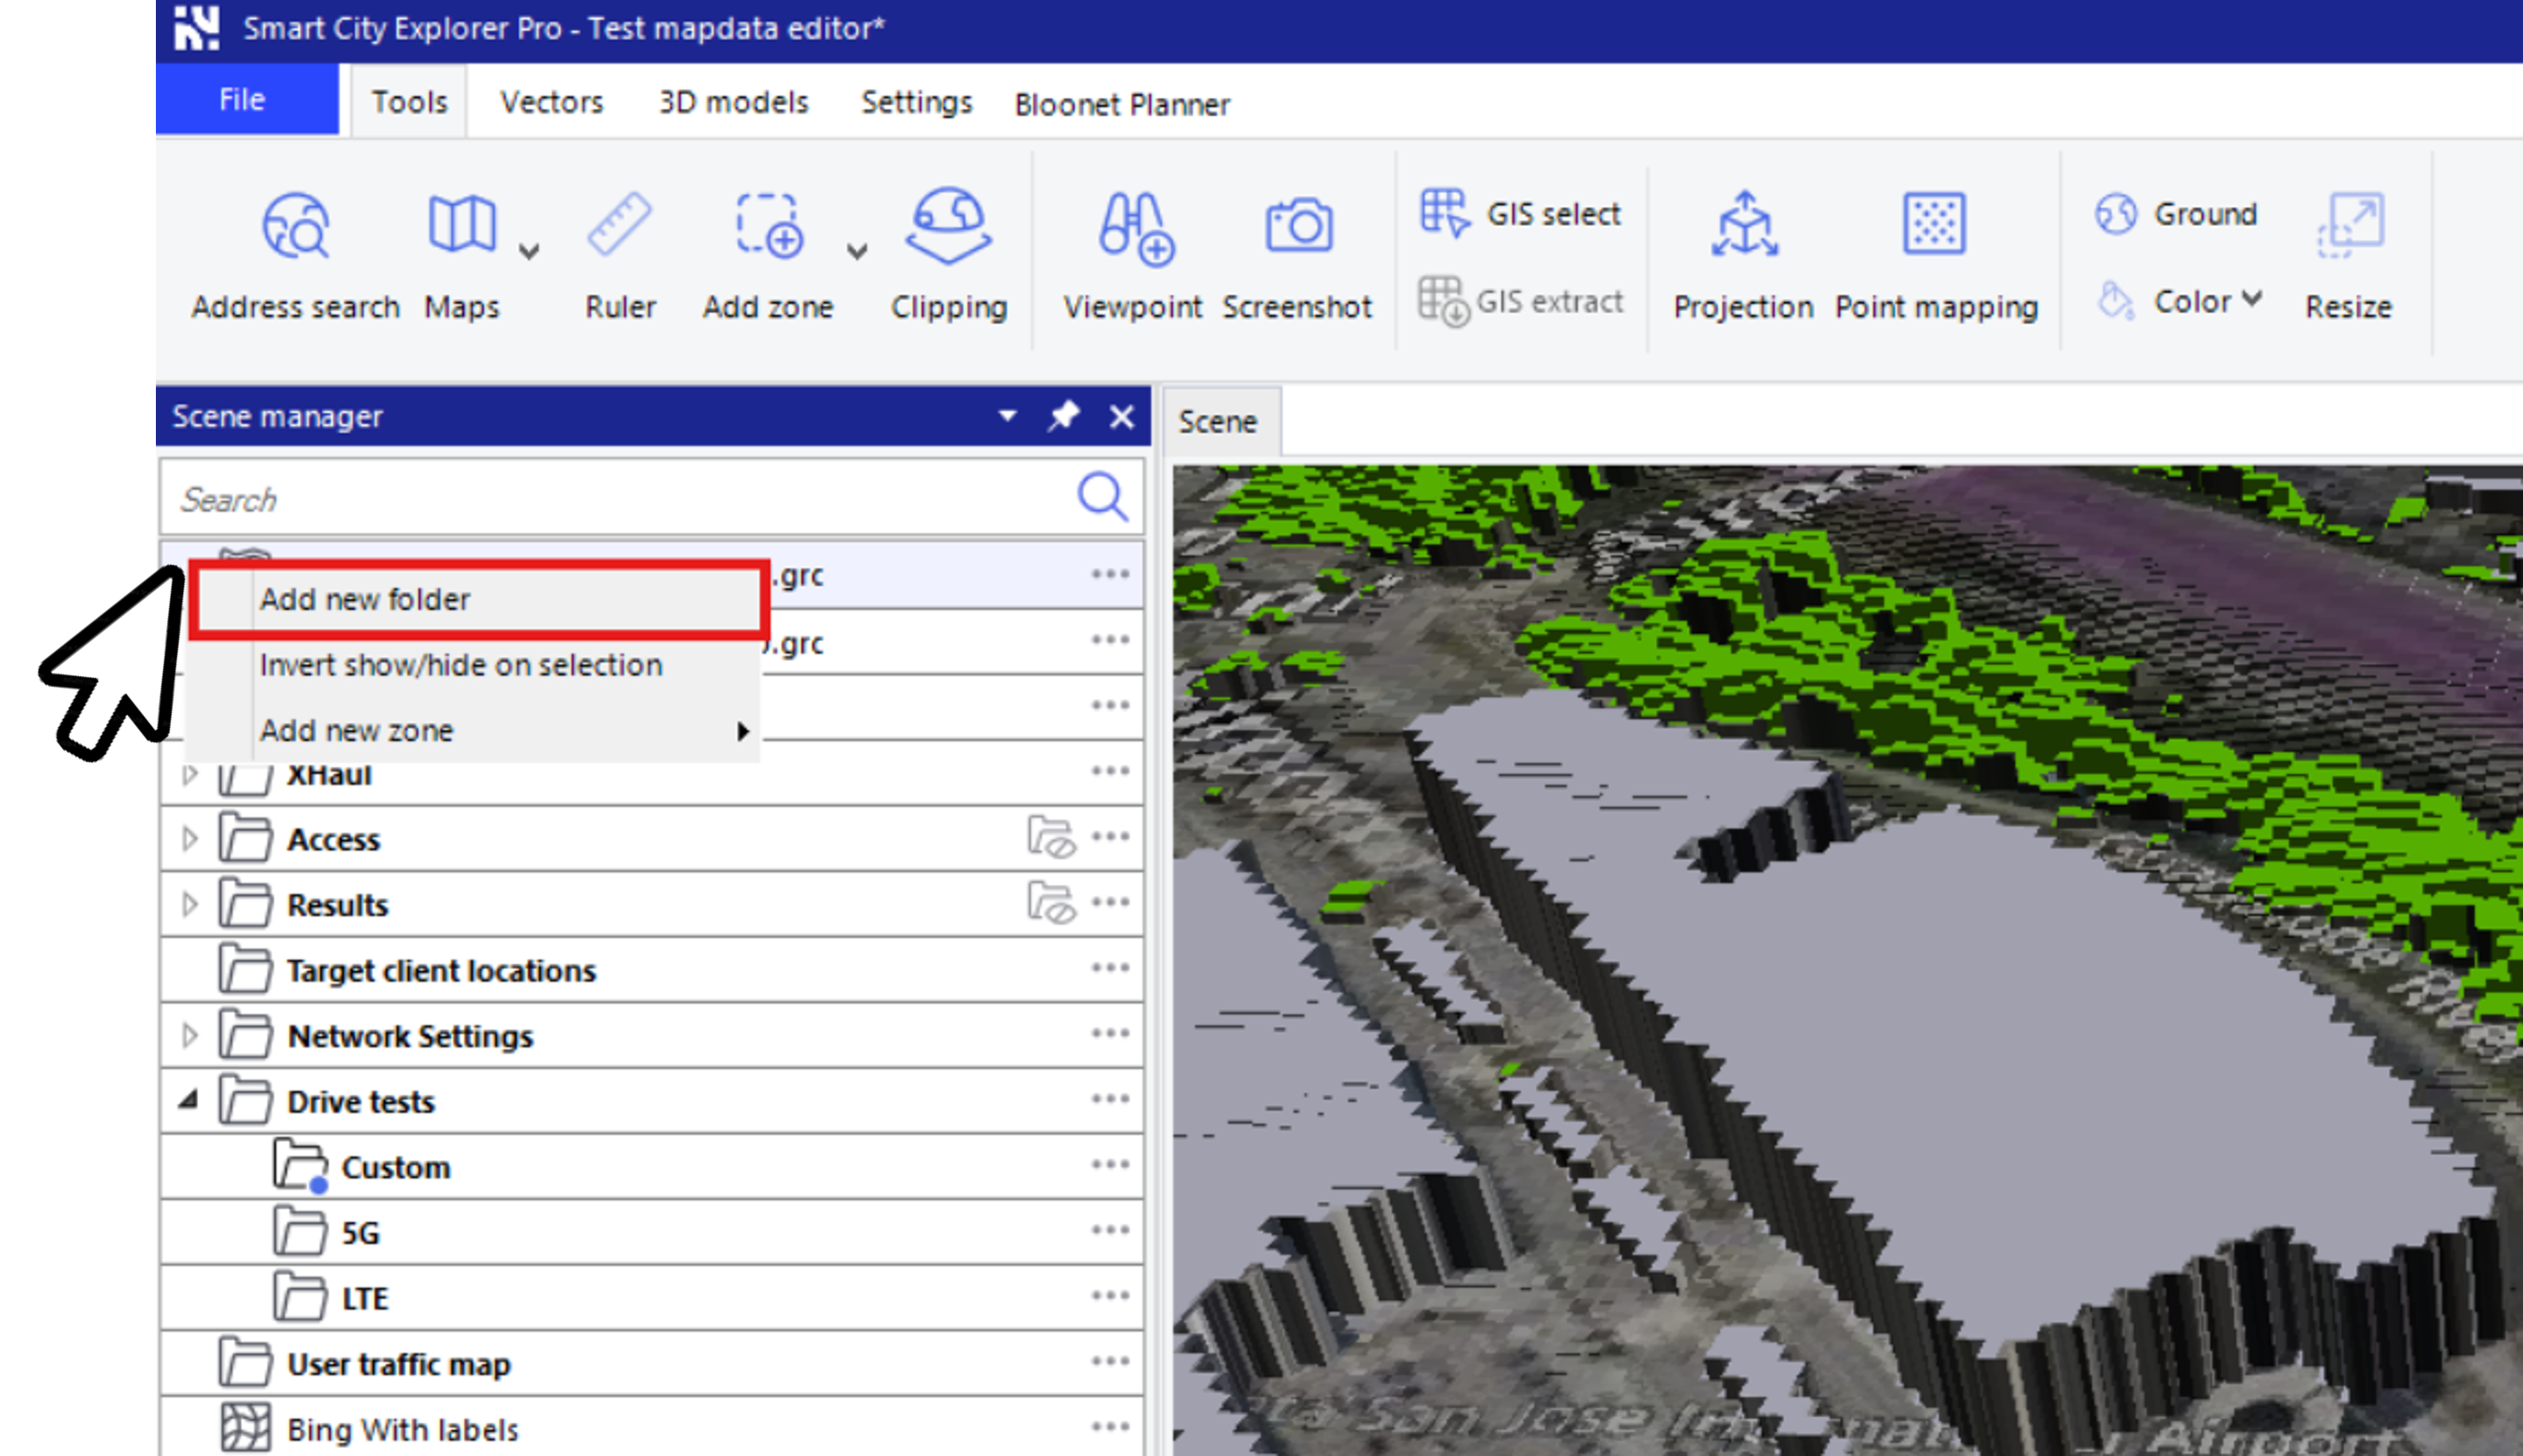
Task: Open the 3D models ribbon tab
Action: 733,102
